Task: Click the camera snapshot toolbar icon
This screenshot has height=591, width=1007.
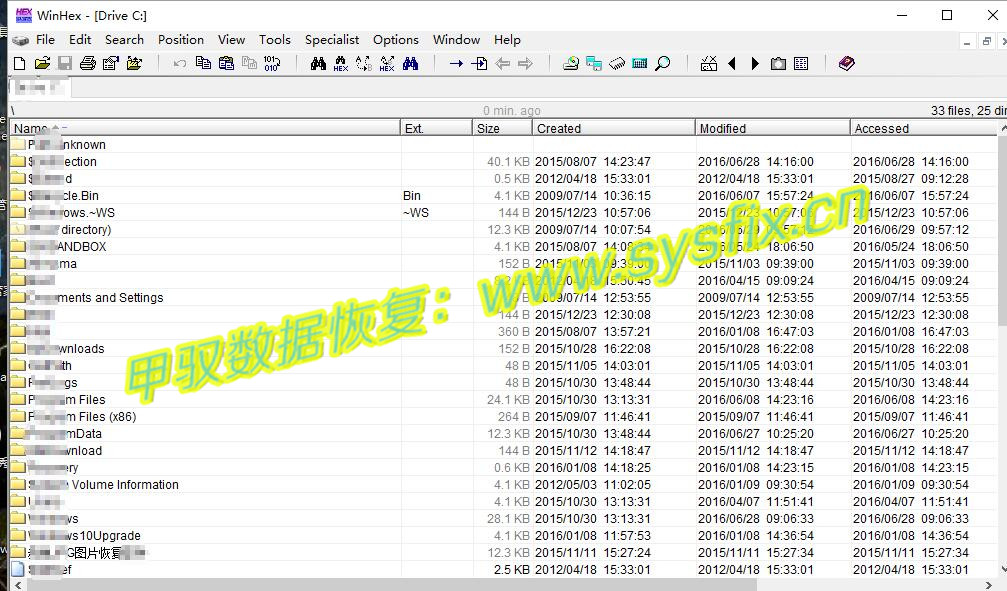Action: (x=778, y=63)
